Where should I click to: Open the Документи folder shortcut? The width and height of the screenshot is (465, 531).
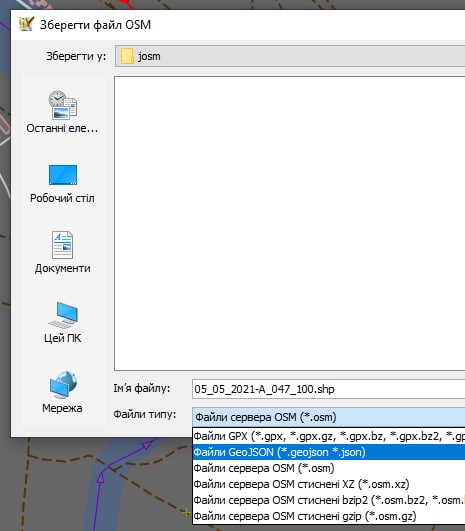[62, 252]
